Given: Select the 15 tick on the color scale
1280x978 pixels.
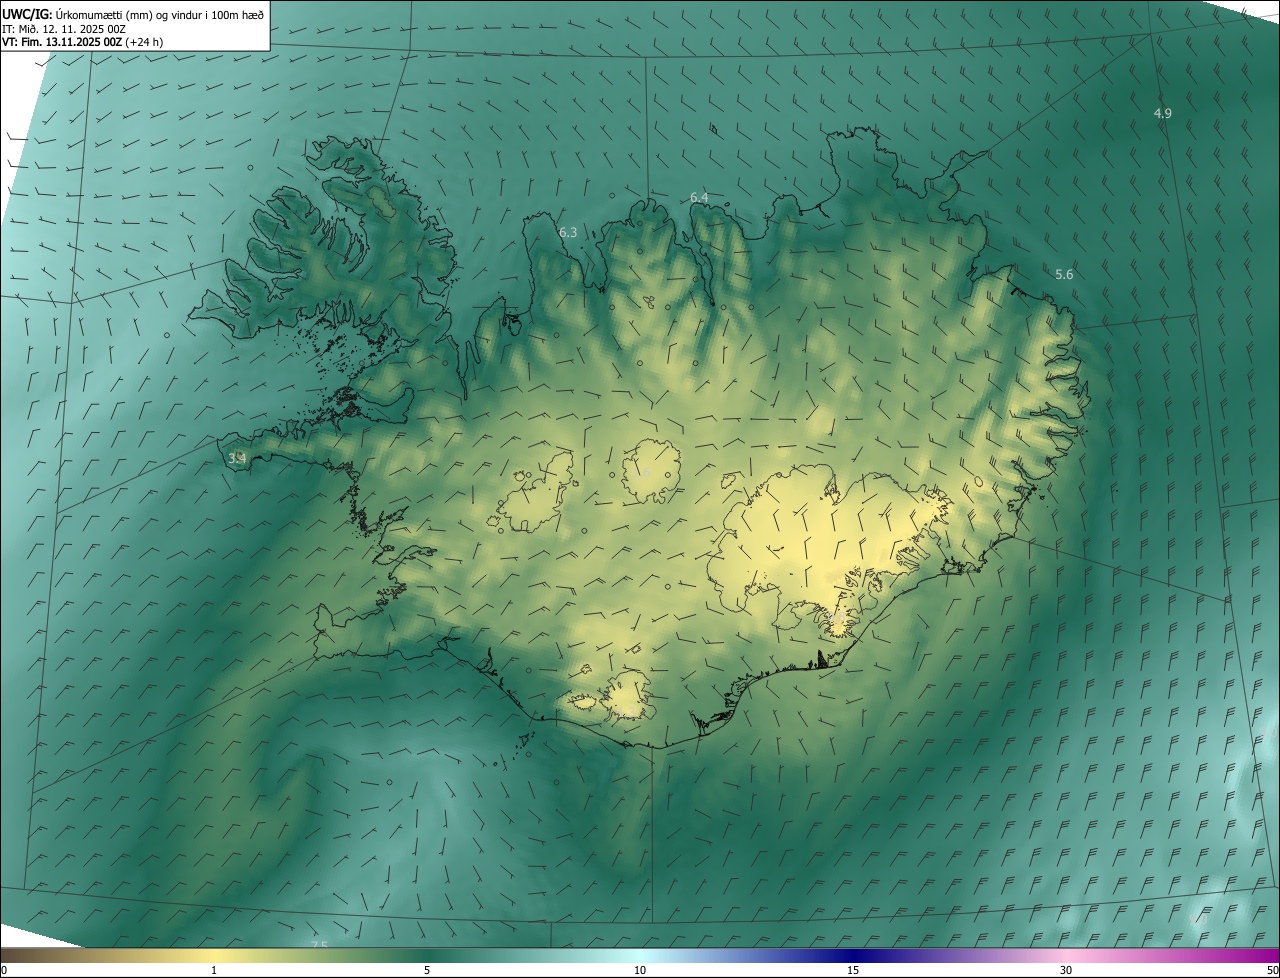Looking at the screenshot, I should pos(853,970).
